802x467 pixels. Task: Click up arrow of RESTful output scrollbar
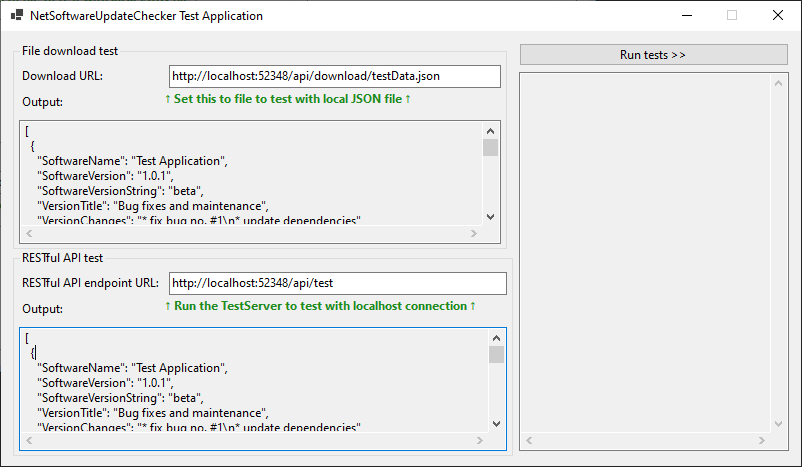pyautogui.click(x=496, y=338)
